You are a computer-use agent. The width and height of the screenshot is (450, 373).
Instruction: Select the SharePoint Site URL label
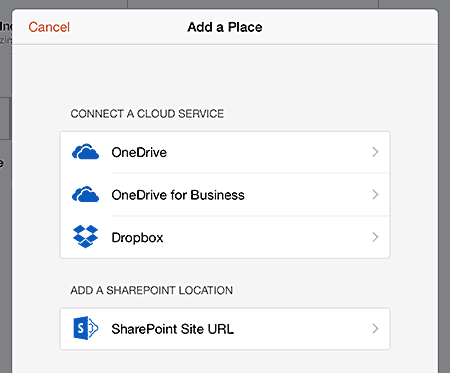[x=172, y=329]
